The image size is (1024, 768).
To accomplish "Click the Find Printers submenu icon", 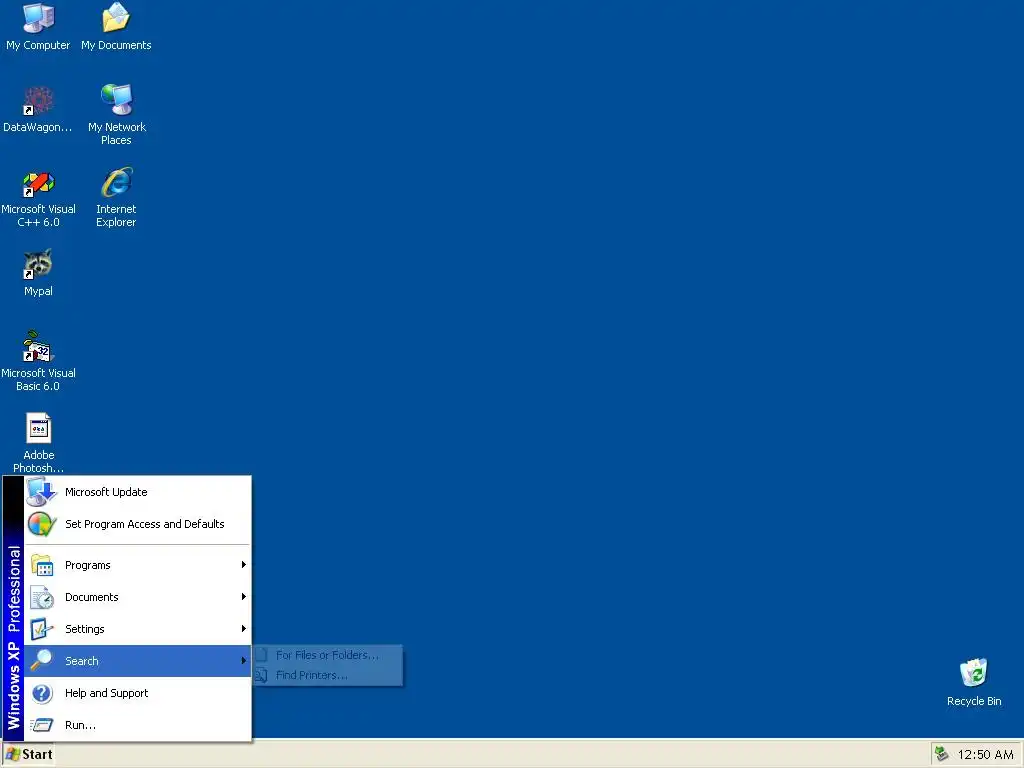I will (261, 675).
